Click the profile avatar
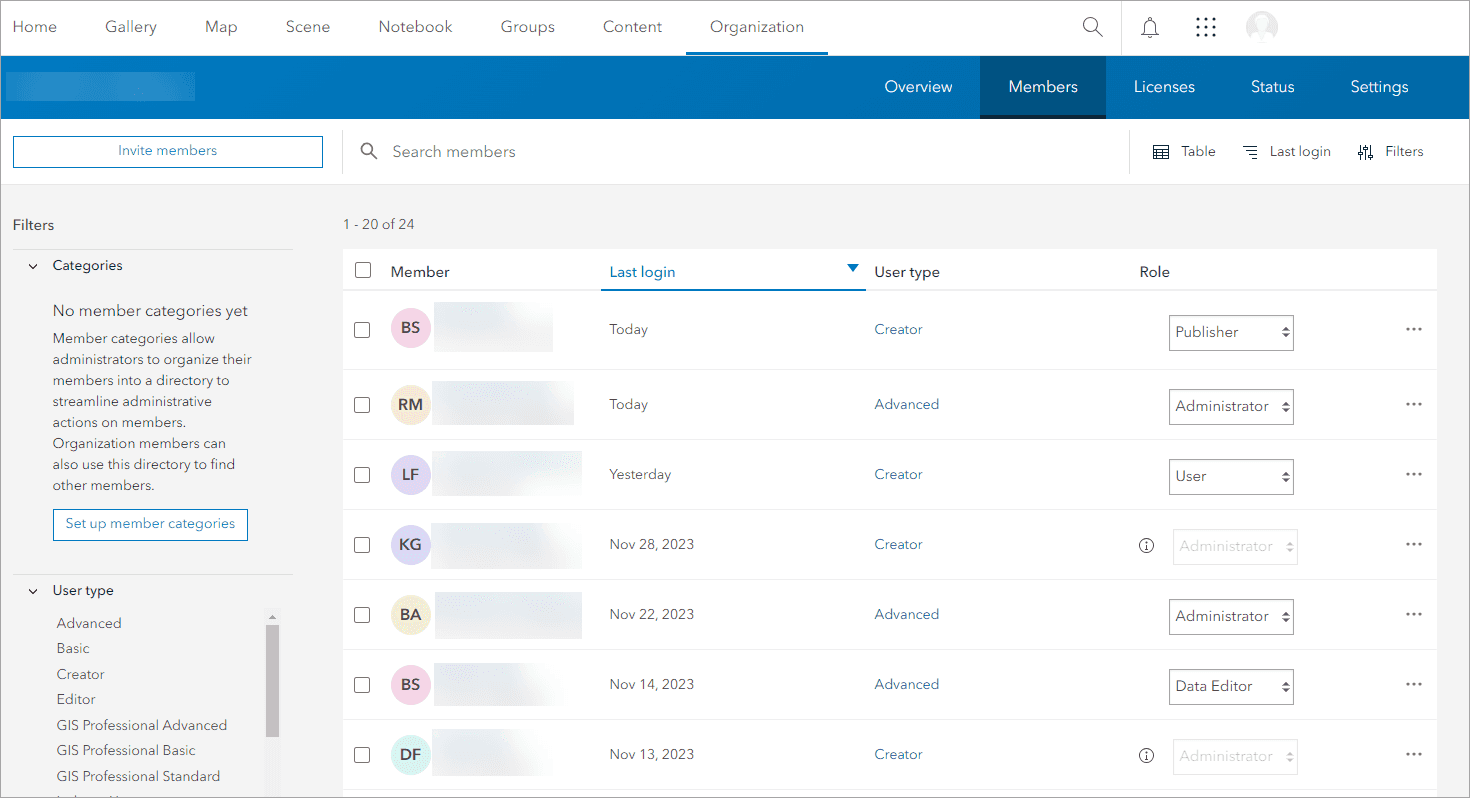This screenshot has width=1470, height=798. coord(1261,27)
